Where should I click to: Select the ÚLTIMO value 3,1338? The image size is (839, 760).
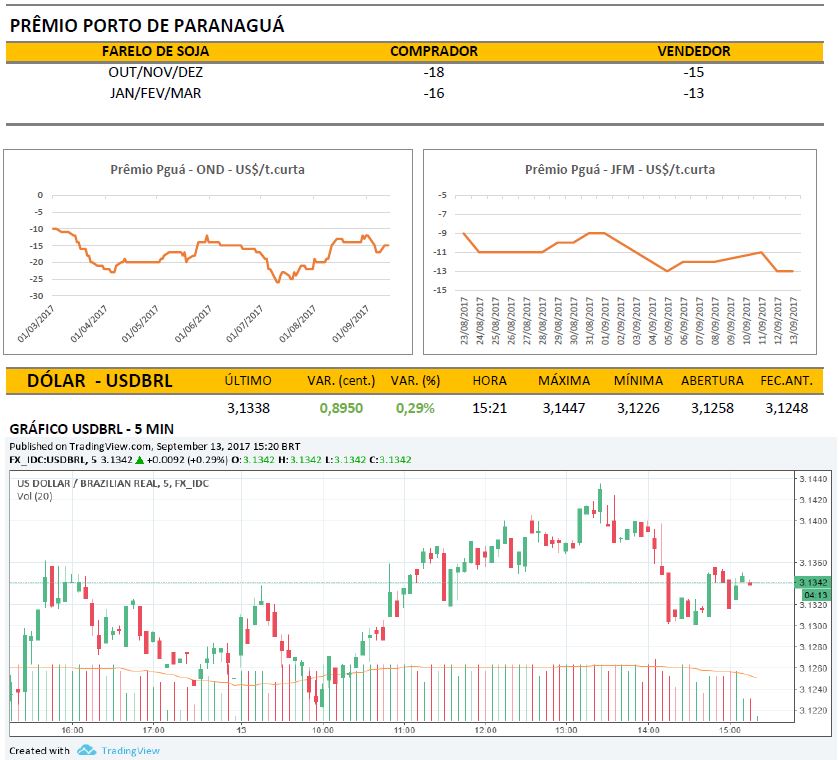pos(245,408)
